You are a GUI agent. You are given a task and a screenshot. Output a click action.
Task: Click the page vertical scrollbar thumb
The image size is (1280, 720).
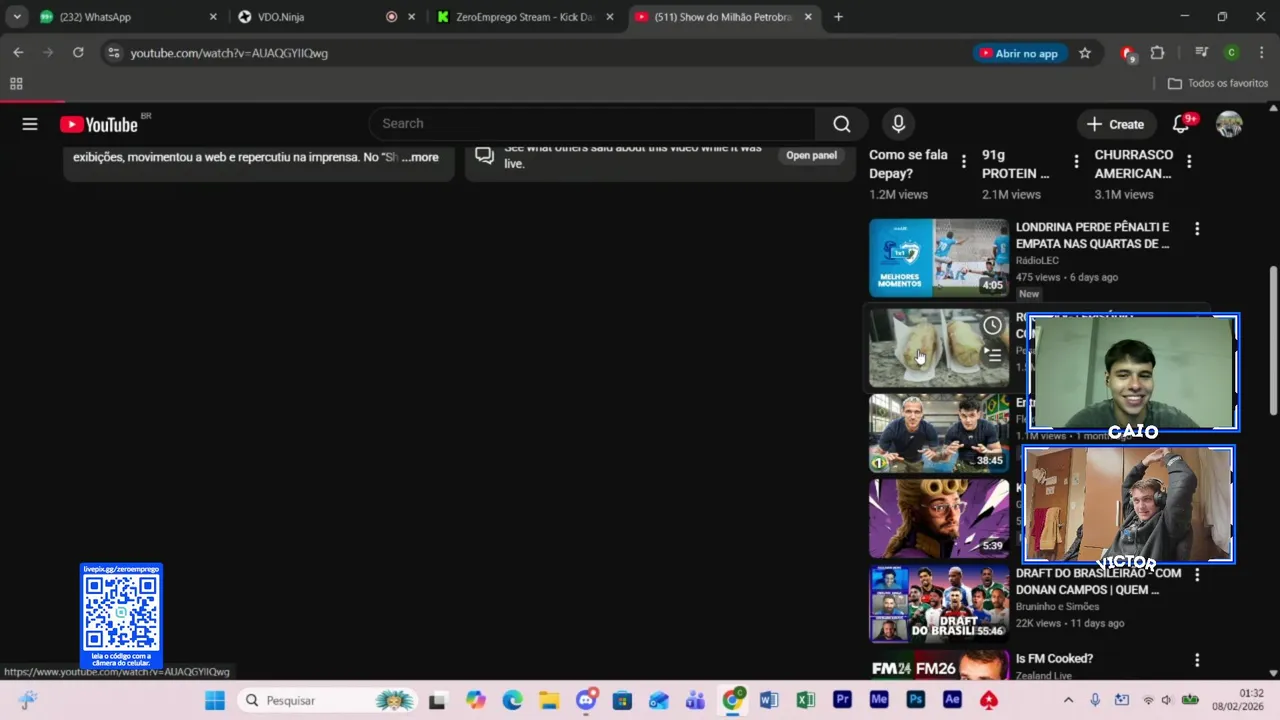[1273, 340]
